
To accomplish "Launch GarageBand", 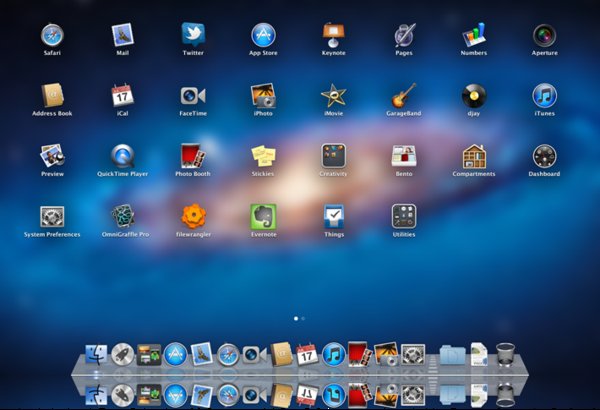I will (x=404, y=95).
